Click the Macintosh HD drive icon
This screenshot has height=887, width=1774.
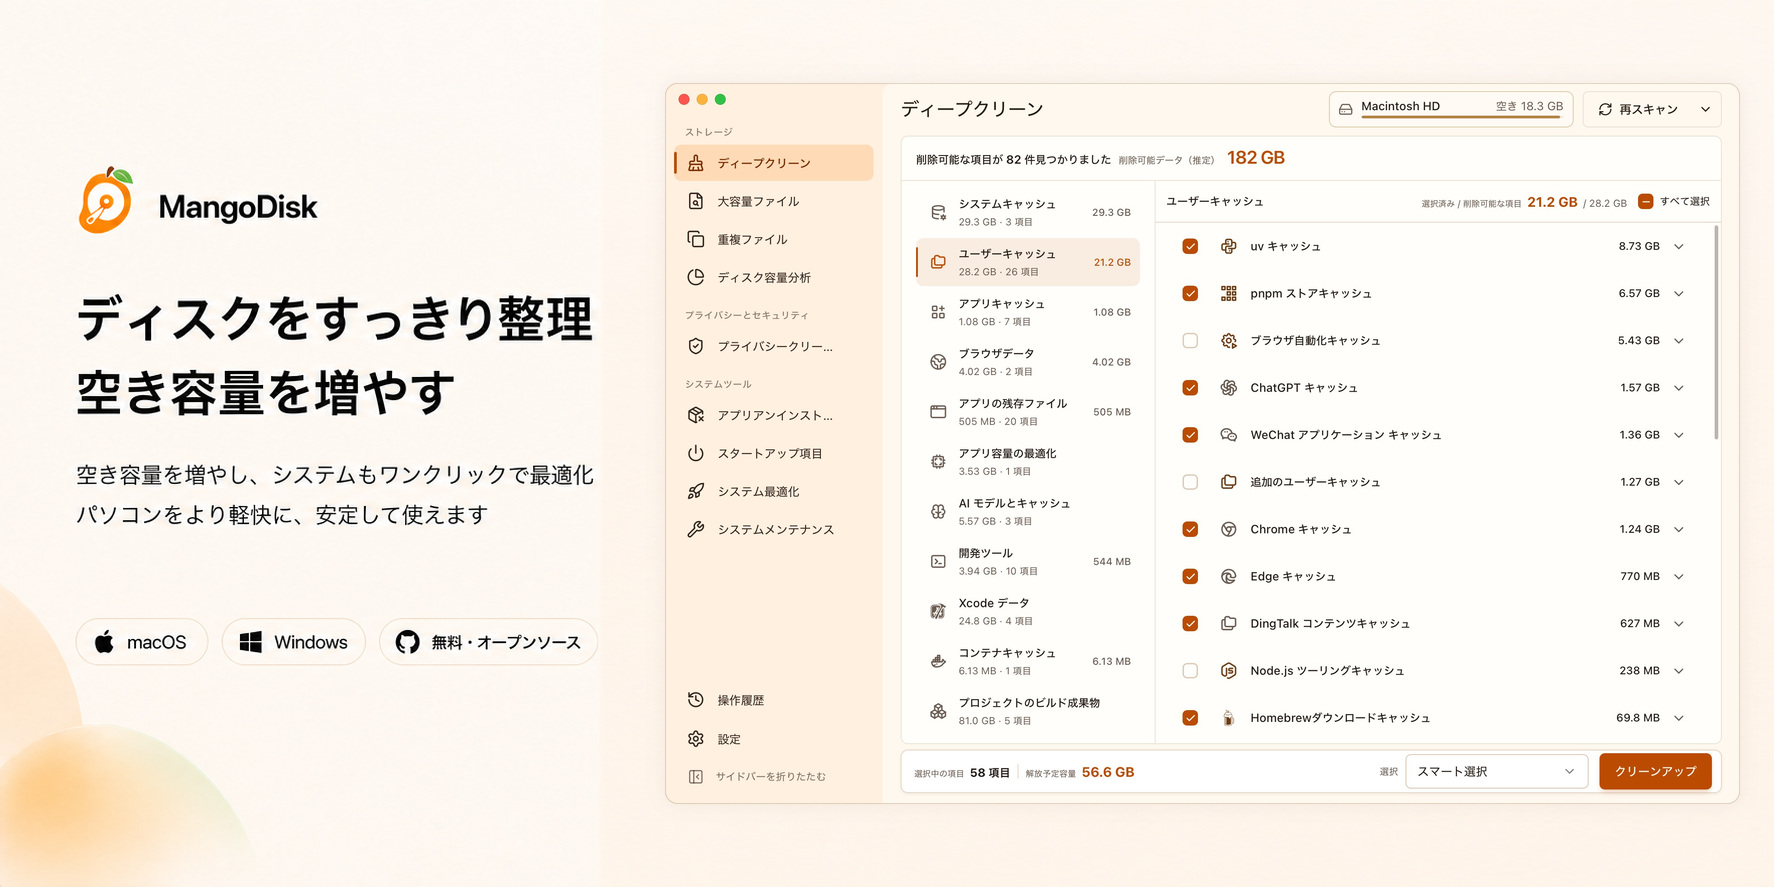click(x=1346, y=109)
